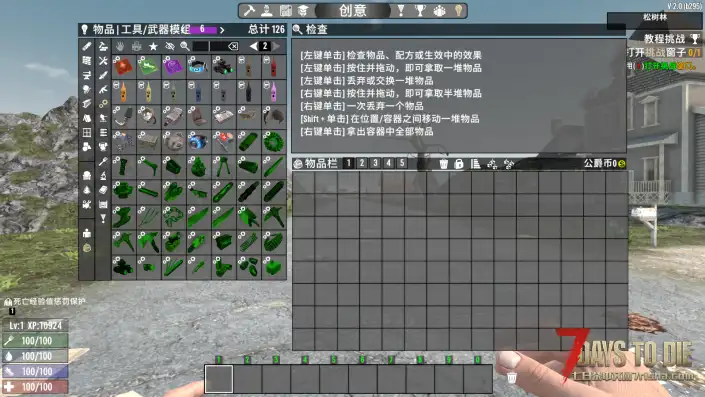Viewport: 705px width, 397px height.
Task: Switch to inventory page 1 tab
Action: 348,163
